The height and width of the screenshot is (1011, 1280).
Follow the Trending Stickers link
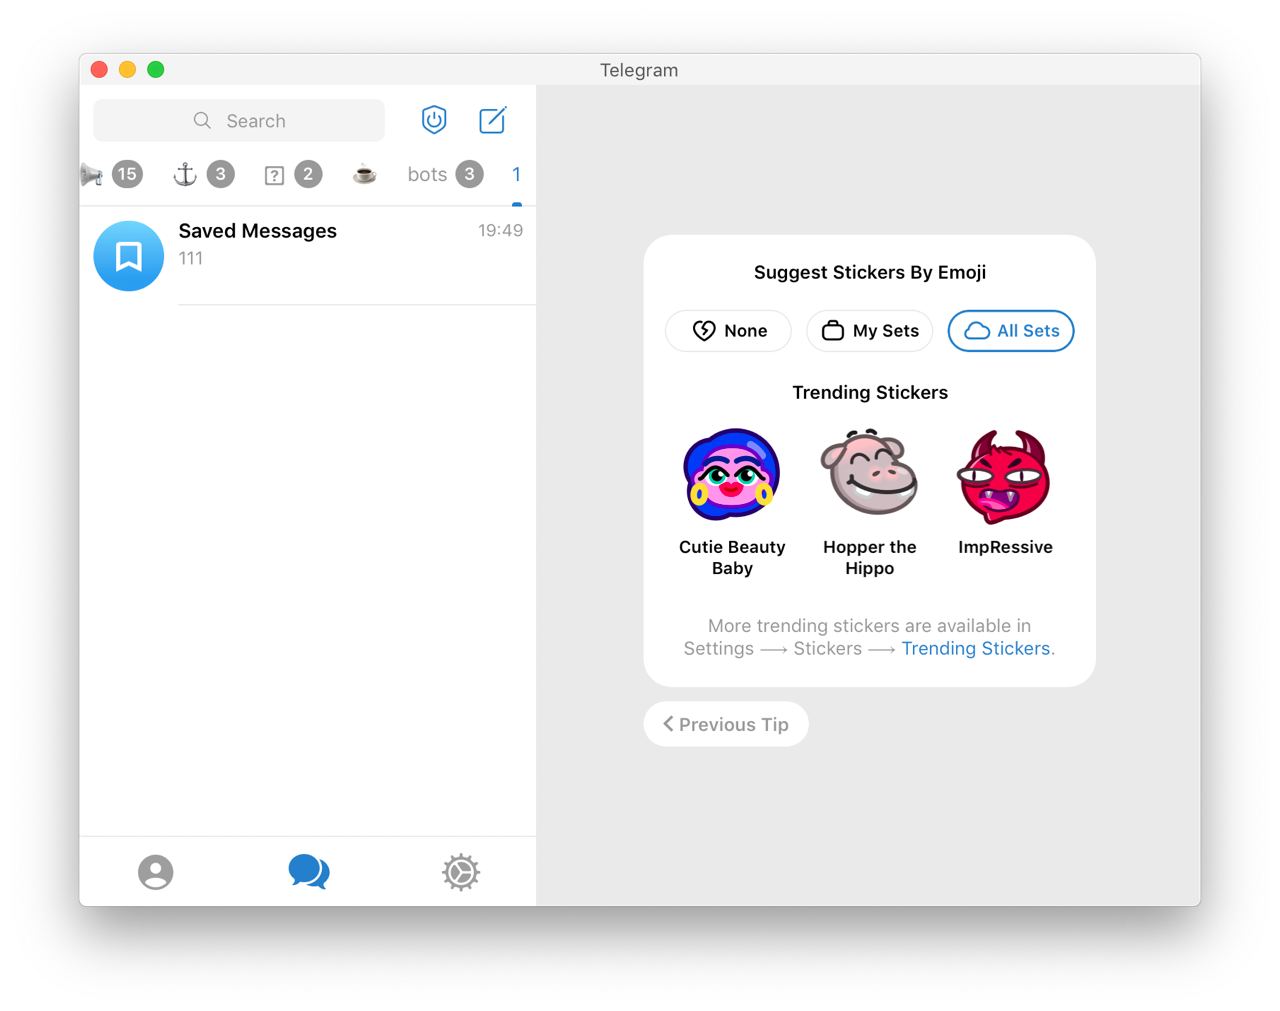click(x=976, y=648)
